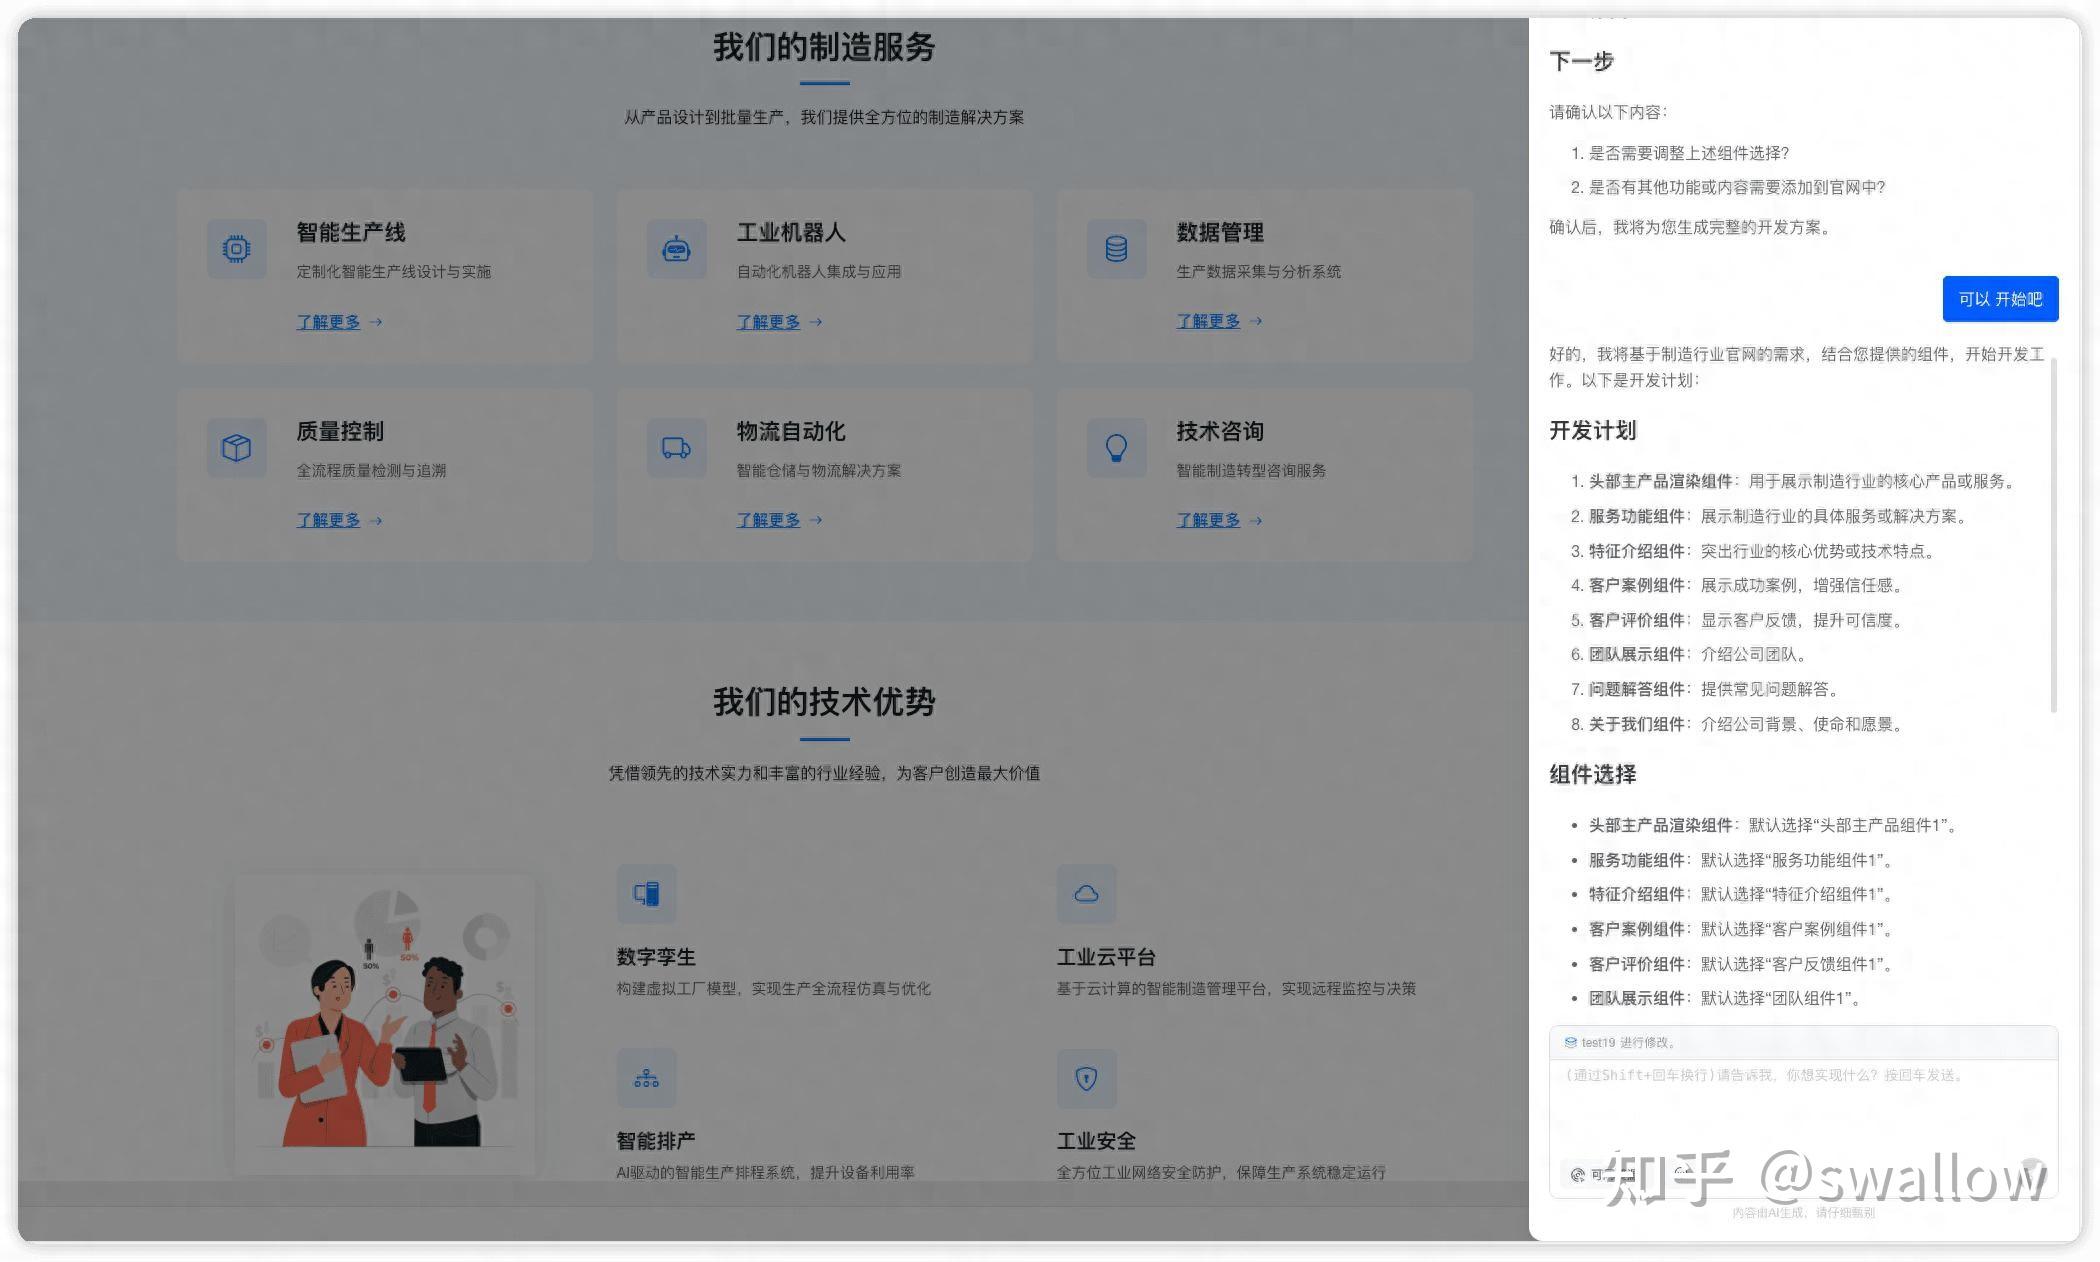Screen dimensions: 2100x1262
Task: Click the 数据管理 database icon
Action: (x=1116, y=249)
